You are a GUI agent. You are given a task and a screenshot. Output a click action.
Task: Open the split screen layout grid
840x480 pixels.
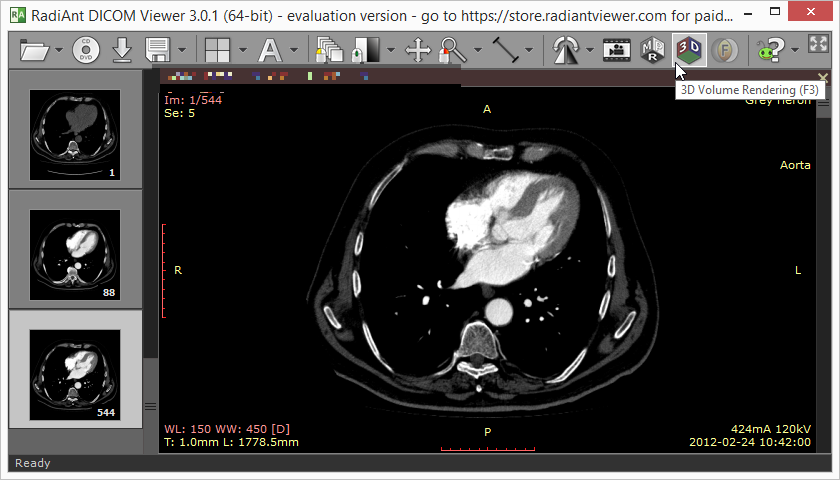click(218, 50)
